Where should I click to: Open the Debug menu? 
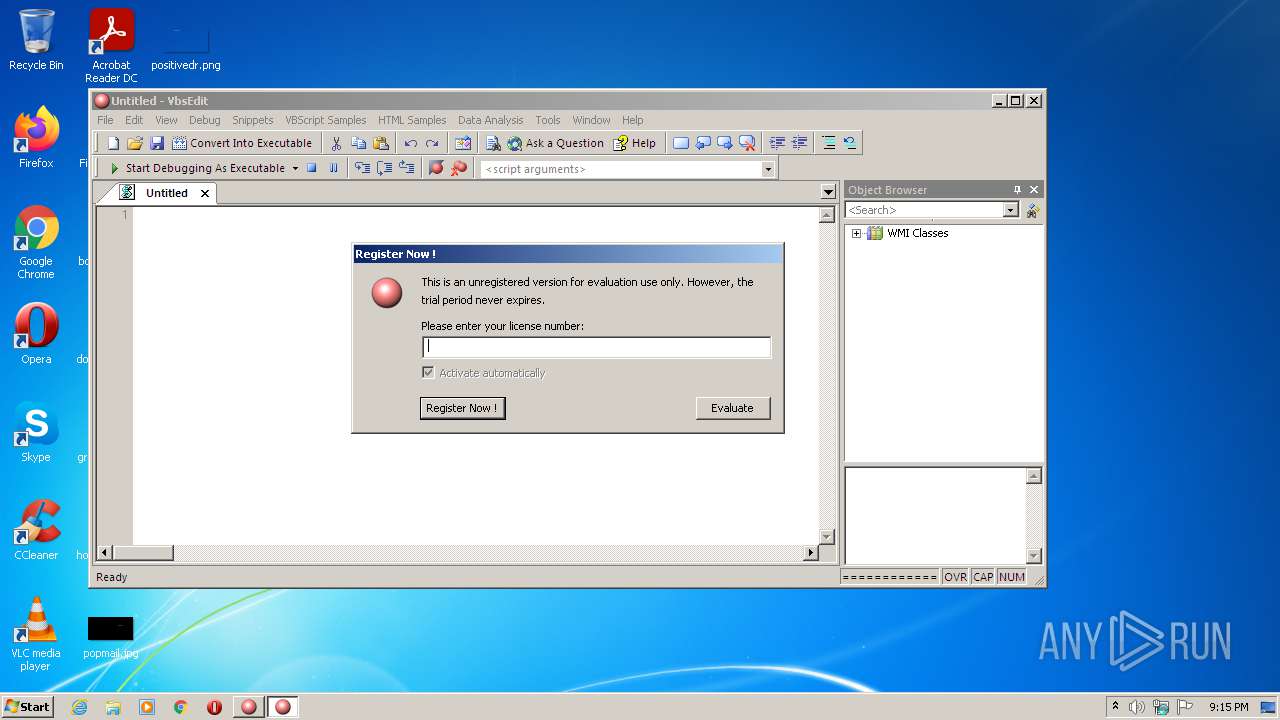click(x=204, y=120)
